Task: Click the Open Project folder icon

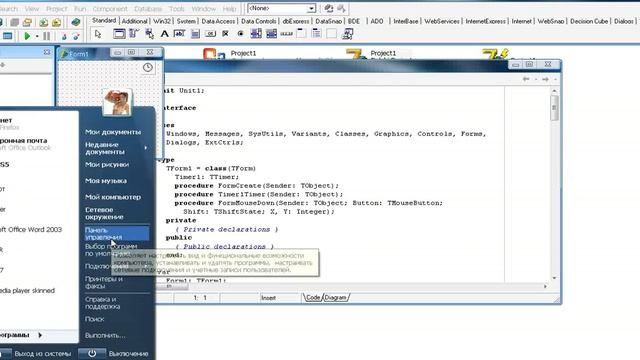Action: [x=27, y=22]
